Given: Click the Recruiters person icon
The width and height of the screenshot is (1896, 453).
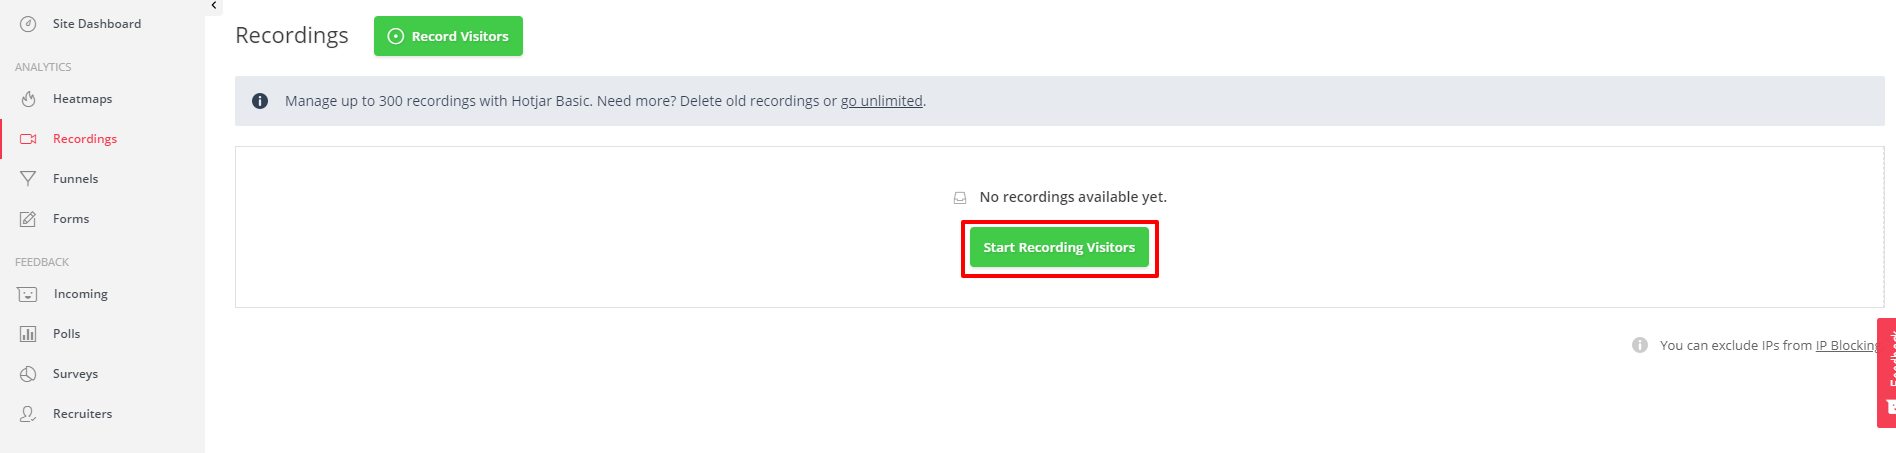Looking at the screenshot, I should click(x=28, y=414).
